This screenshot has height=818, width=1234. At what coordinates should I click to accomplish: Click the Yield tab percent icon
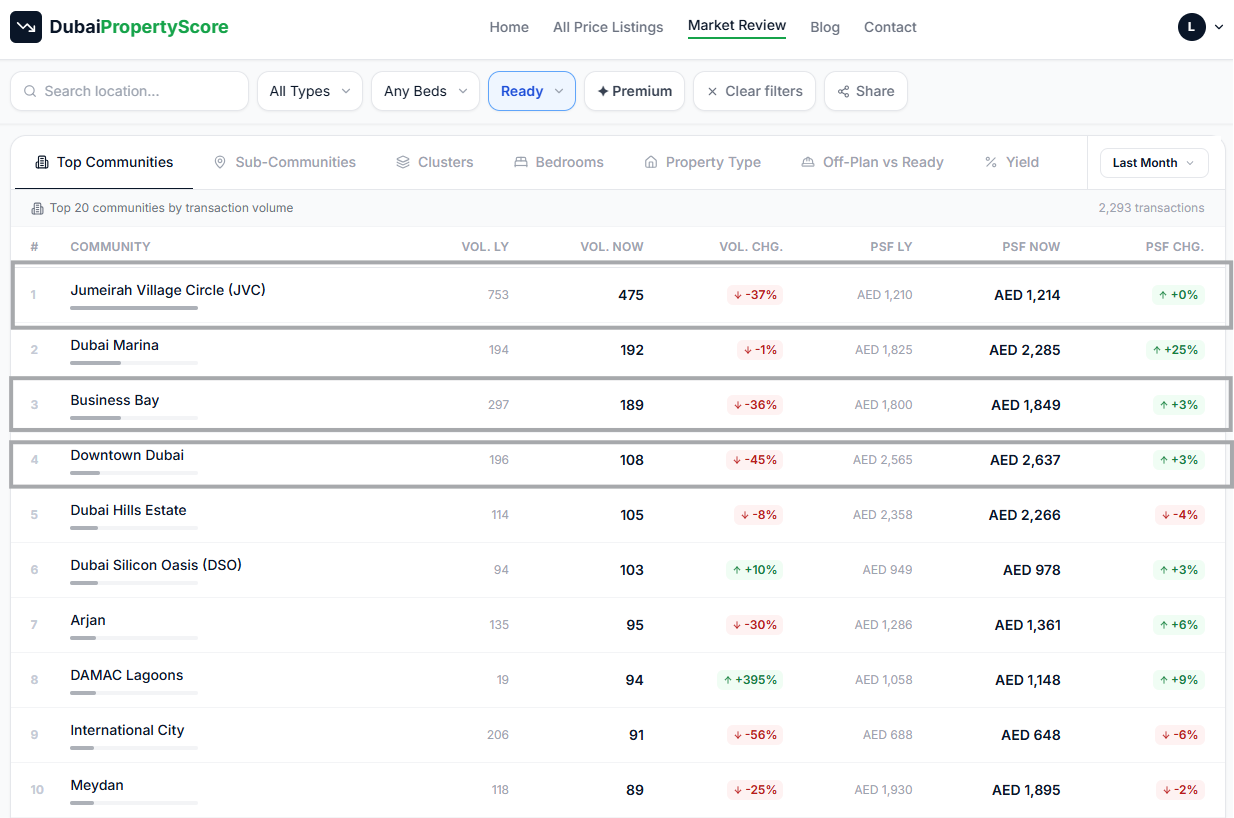click(991, 162)
